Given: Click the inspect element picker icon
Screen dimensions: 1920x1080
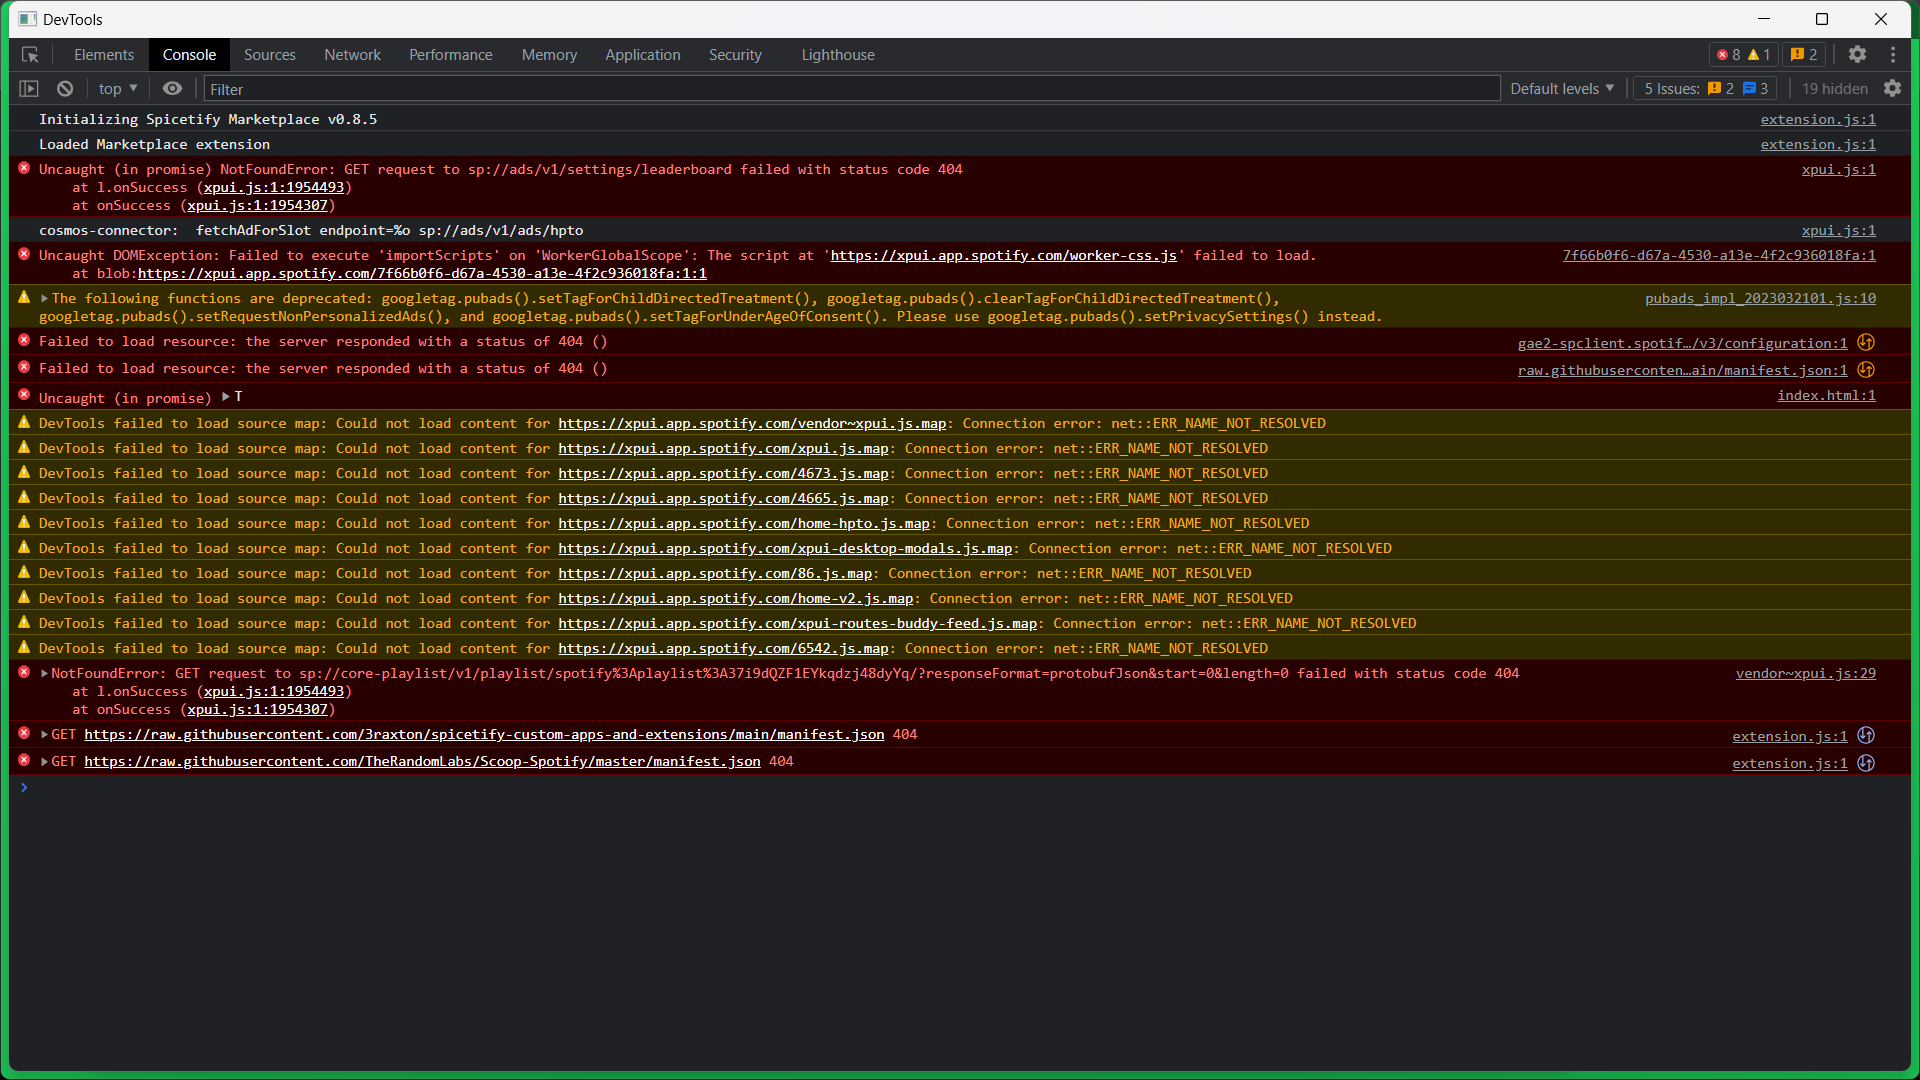Looking at the screenshot, I should tap(30, 55).
